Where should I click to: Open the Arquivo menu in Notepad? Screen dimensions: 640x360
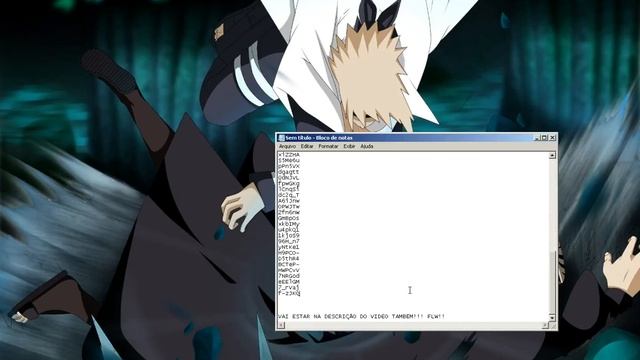[287, 146]
